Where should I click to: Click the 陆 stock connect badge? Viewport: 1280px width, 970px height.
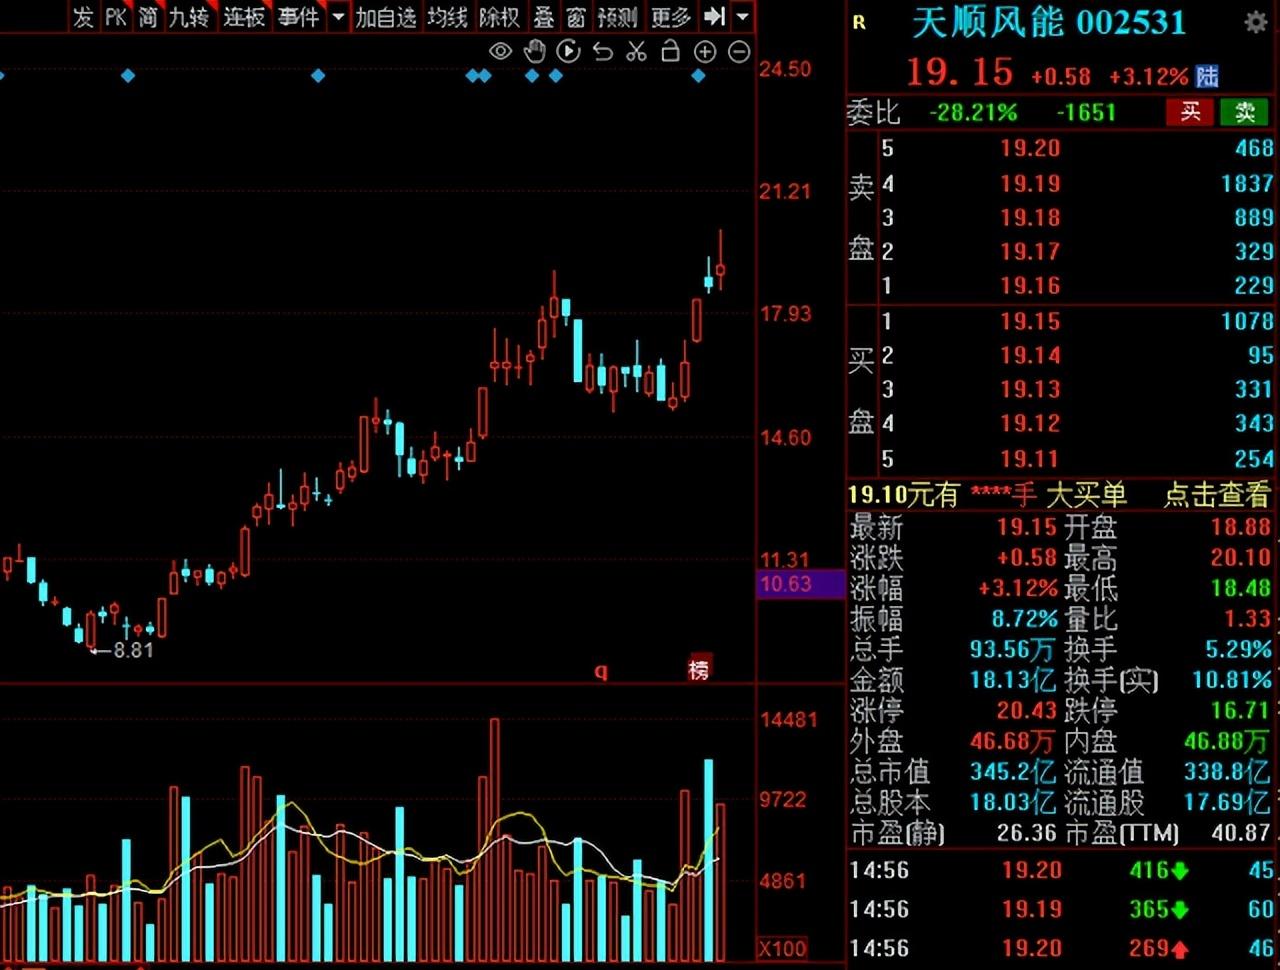[1207, 76]
